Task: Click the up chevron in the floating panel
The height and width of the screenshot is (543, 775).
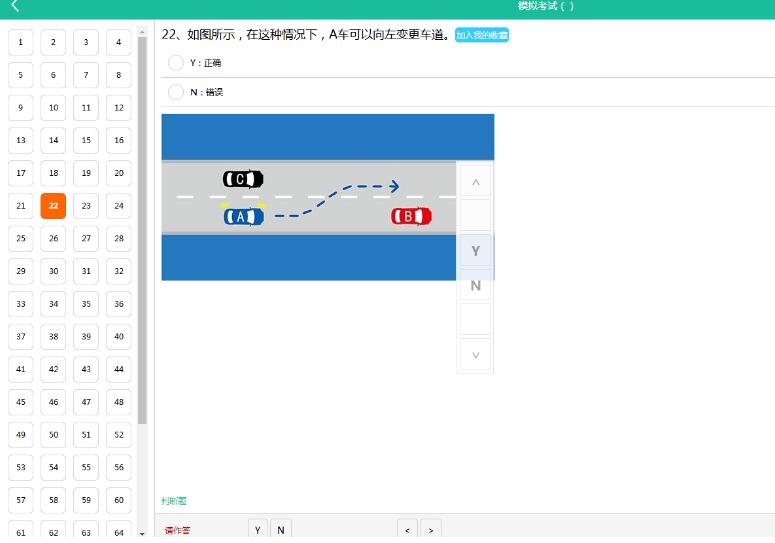Action: pyautogui.click(x=475, y=182)
